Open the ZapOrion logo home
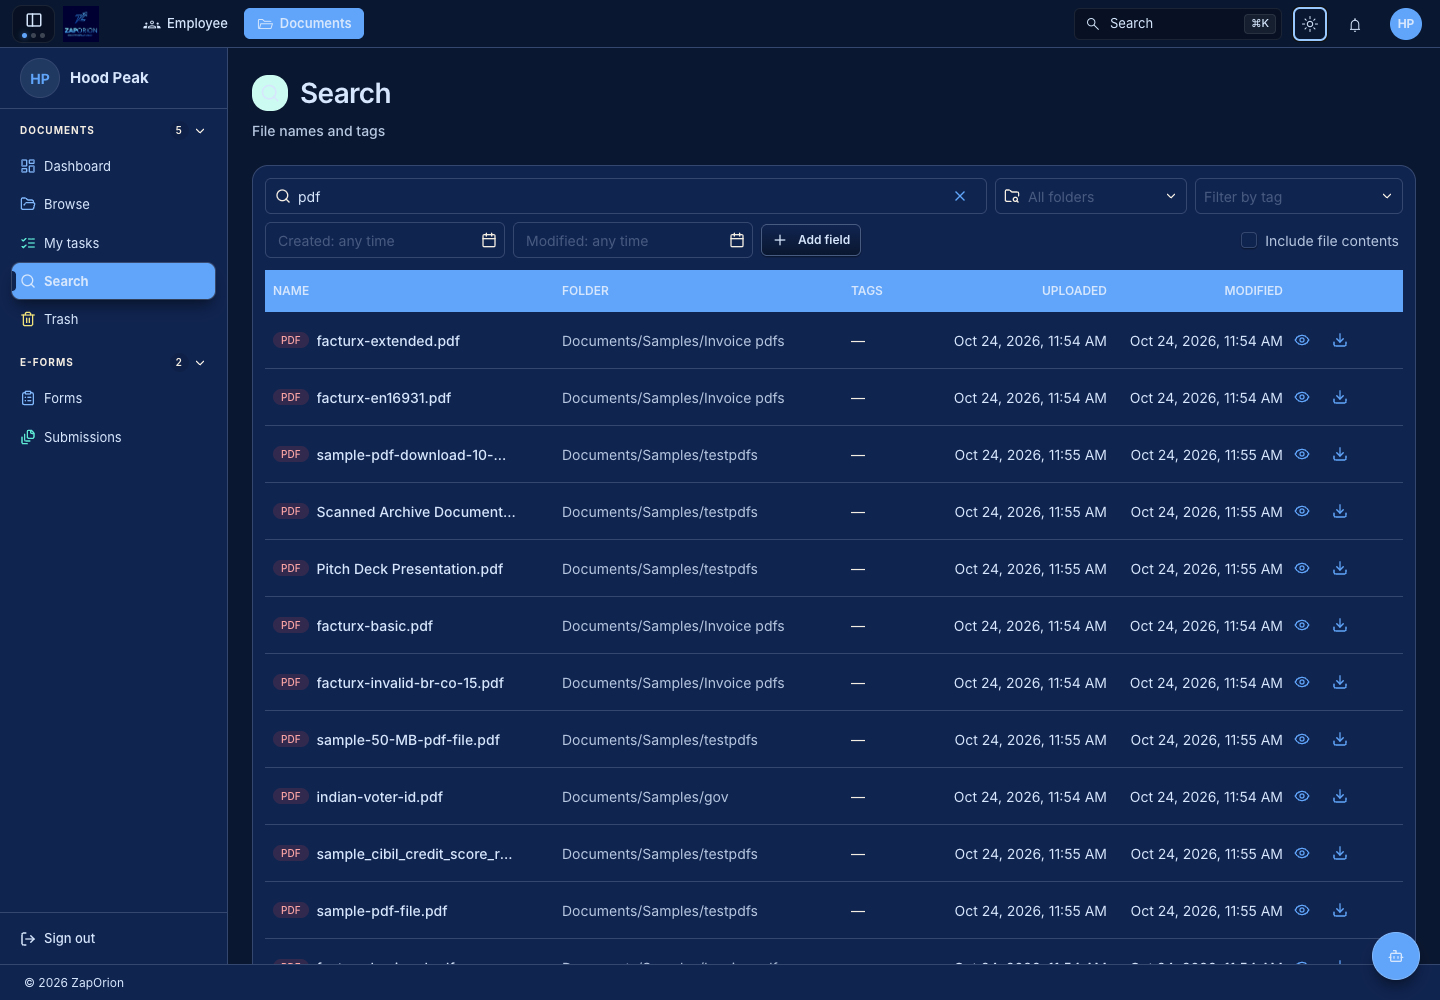The height and width of the screenshot is (1000, 1440). (x=81, y=23)
